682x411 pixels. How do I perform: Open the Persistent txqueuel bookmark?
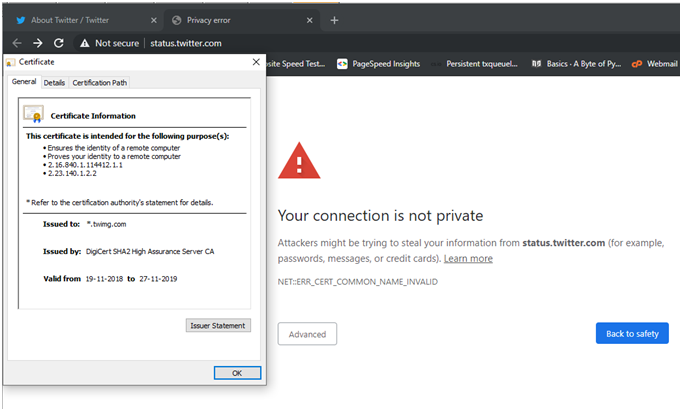[475, 64]
